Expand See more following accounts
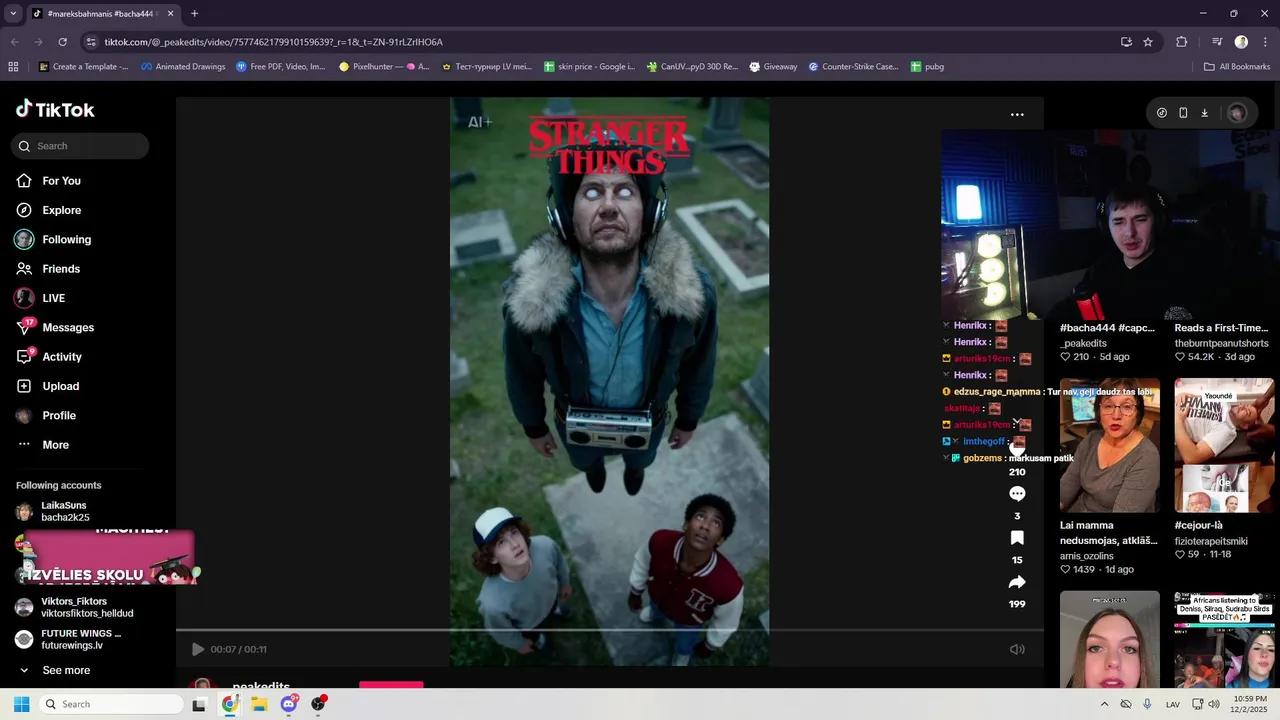 [55, 670]
